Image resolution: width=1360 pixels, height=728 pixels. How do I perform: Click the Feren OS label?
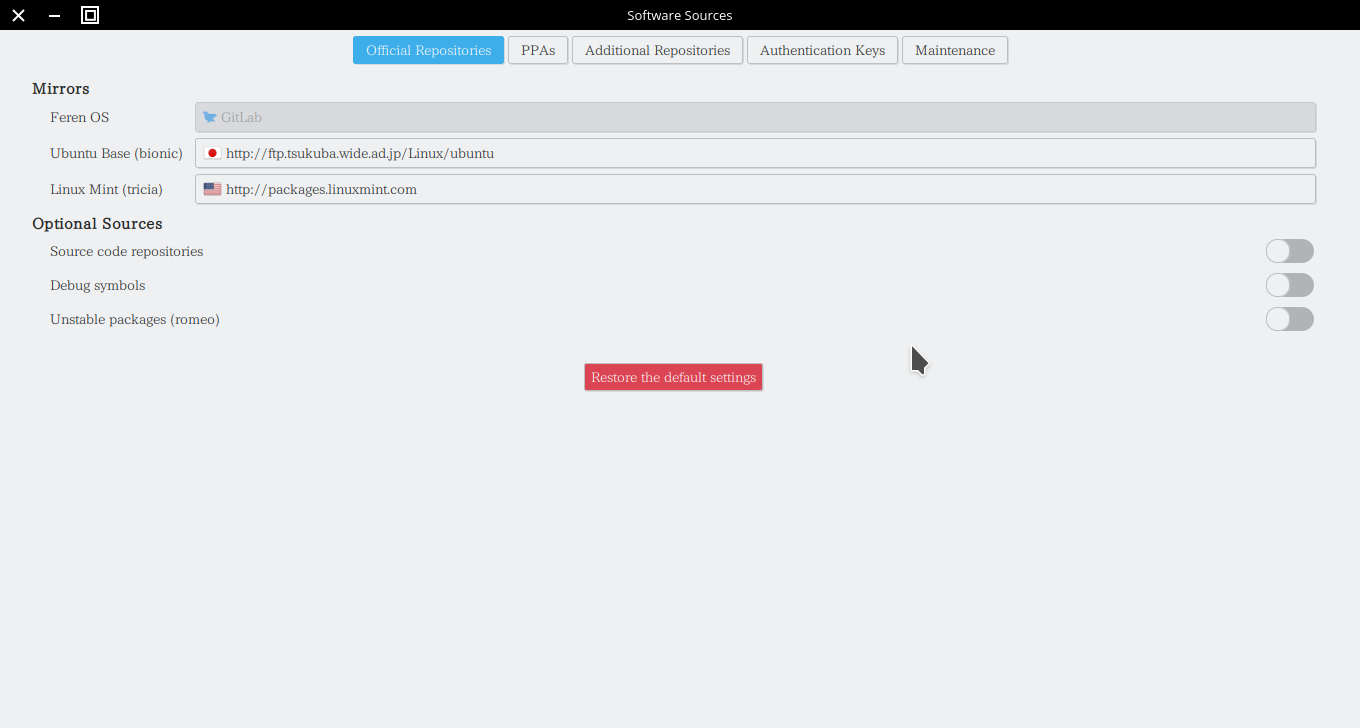tap(80, 117)
